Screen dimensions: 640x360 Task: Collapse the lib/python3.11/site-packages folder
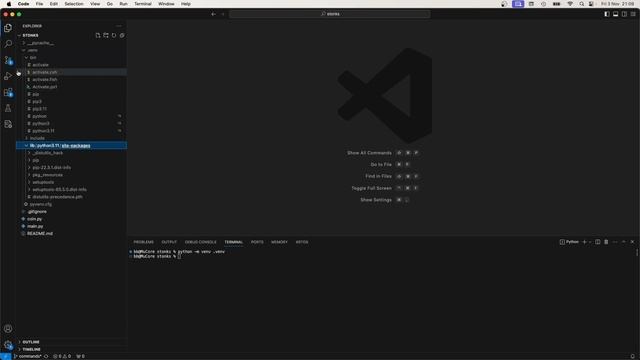pos(71,145)
